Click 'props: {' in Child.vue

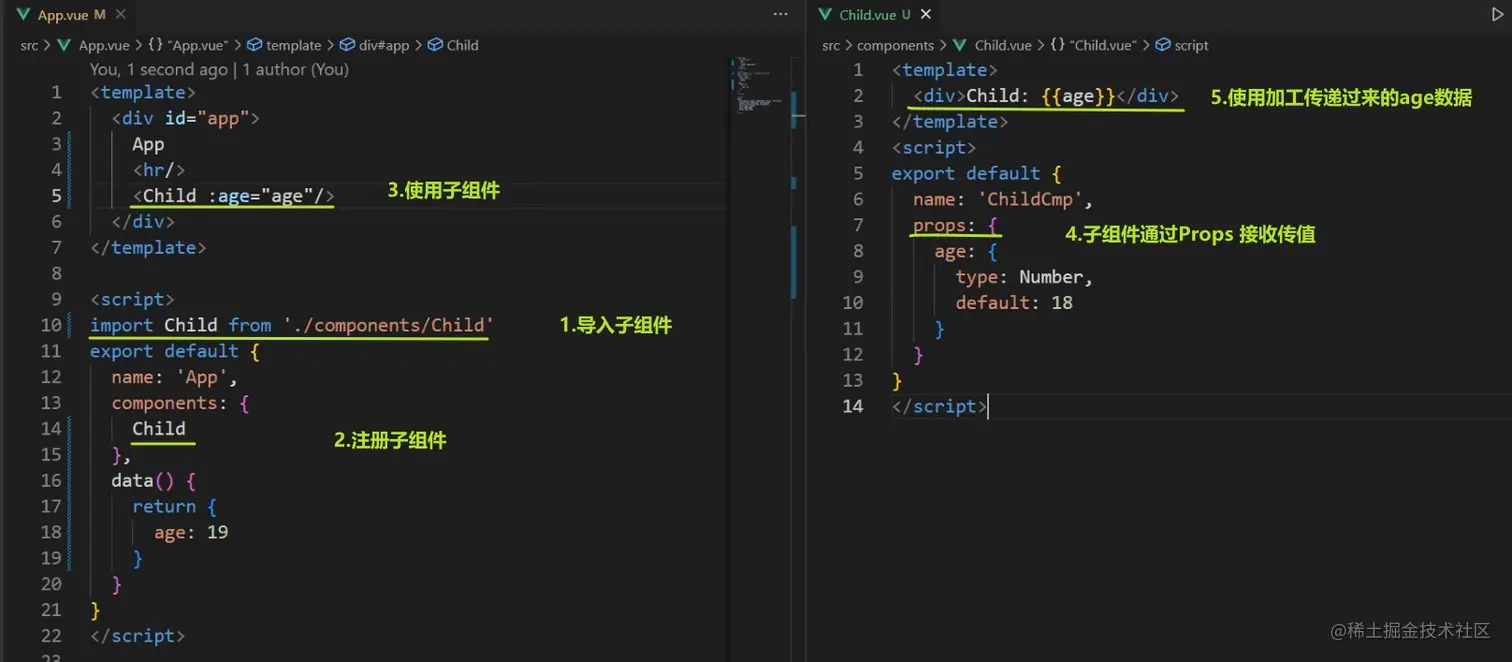[955, 225]
